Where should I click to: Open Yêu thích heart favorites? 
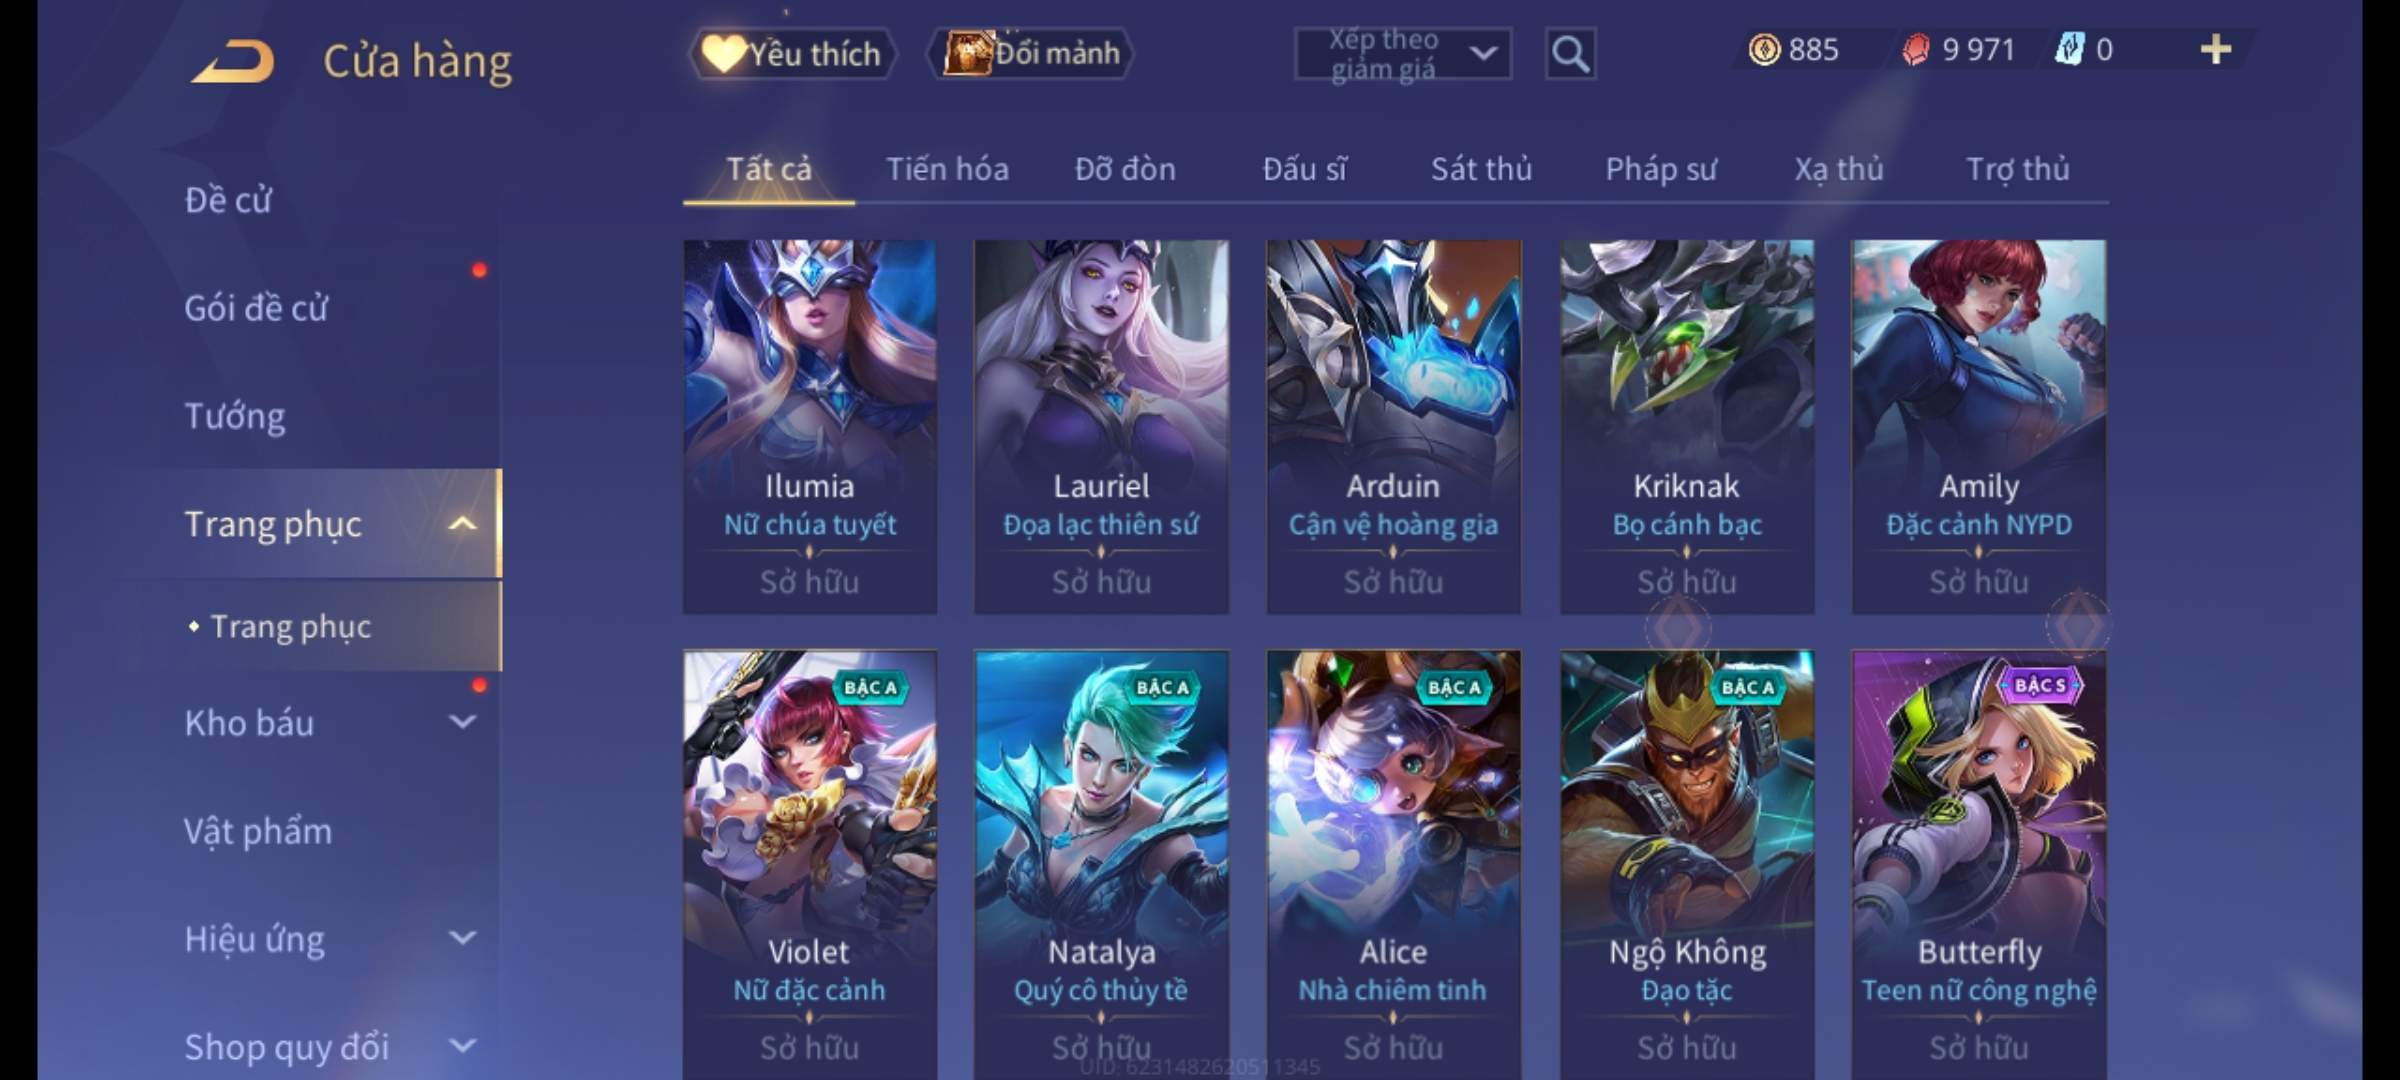coord(792,54)
